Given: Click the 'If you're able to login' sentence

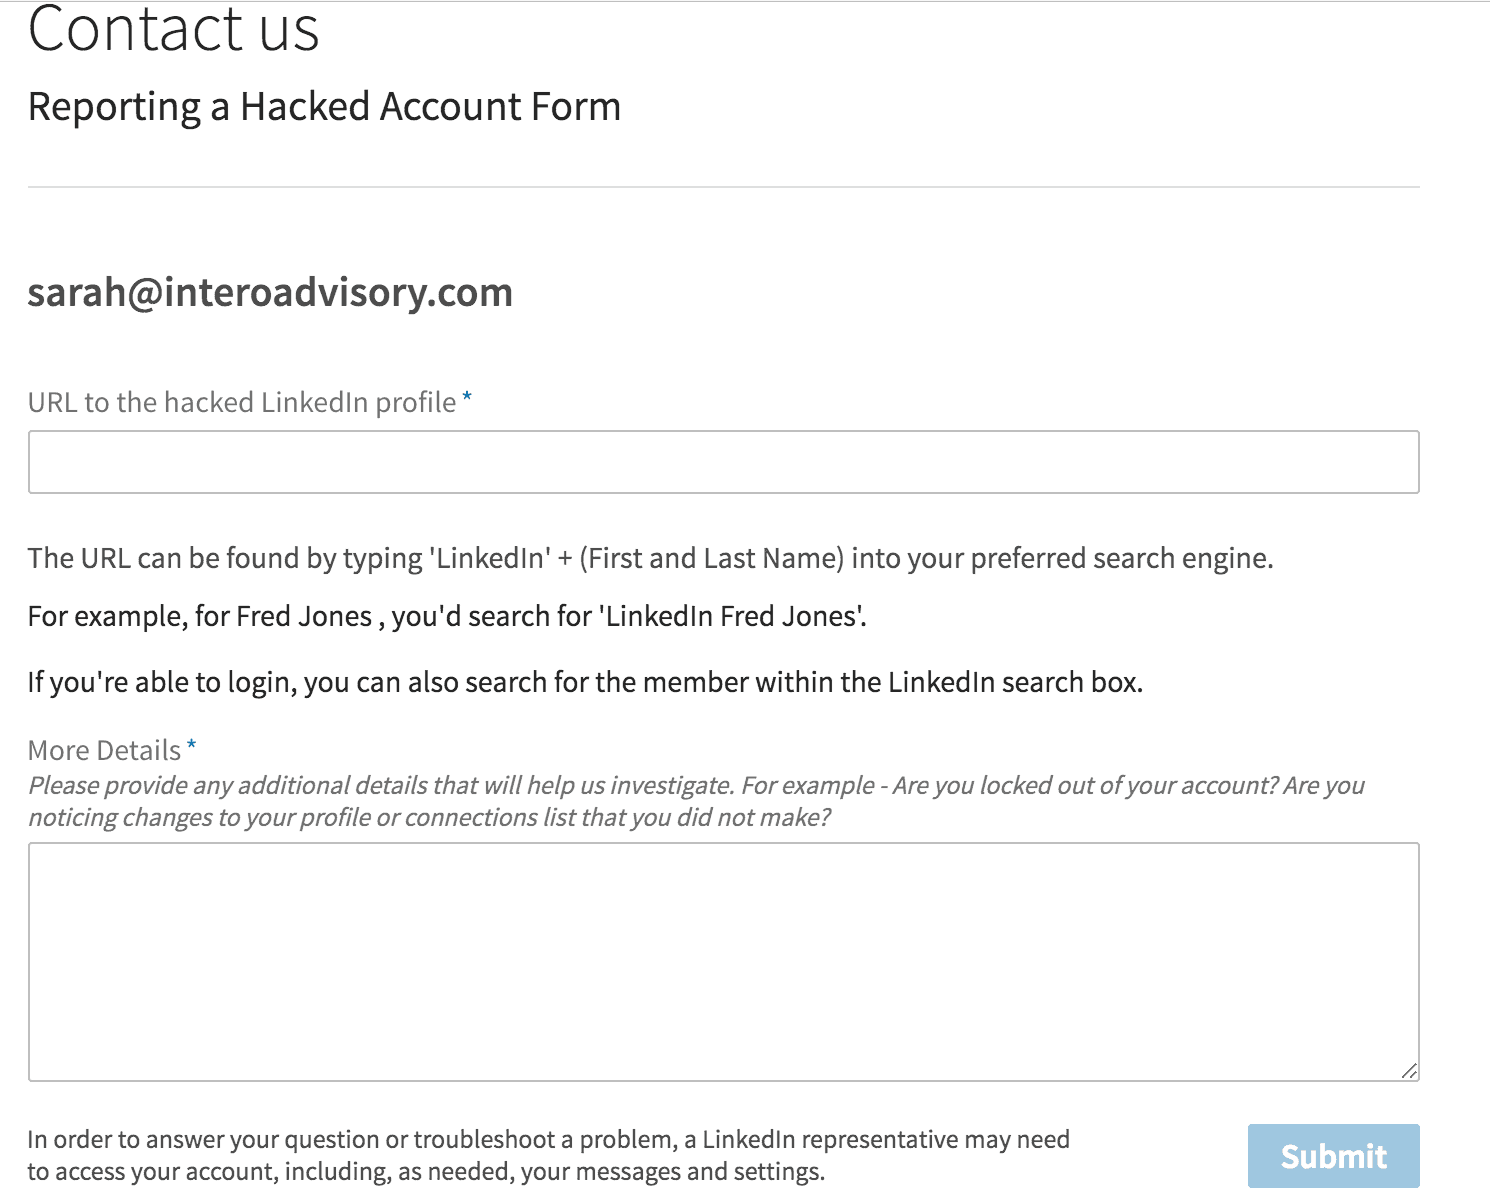Looking at the screenshot, I should point(585,682).
